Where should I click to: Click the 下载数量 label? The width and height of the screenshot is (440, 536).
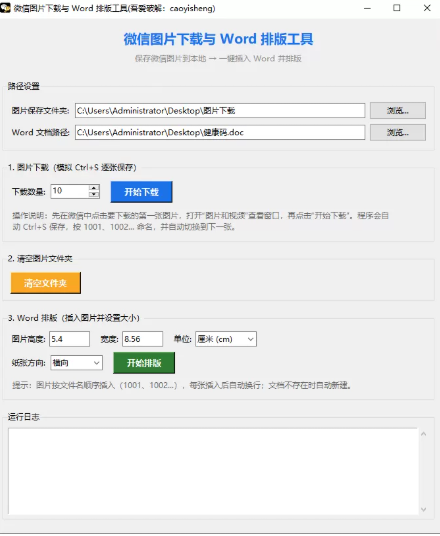coord(29,192)
